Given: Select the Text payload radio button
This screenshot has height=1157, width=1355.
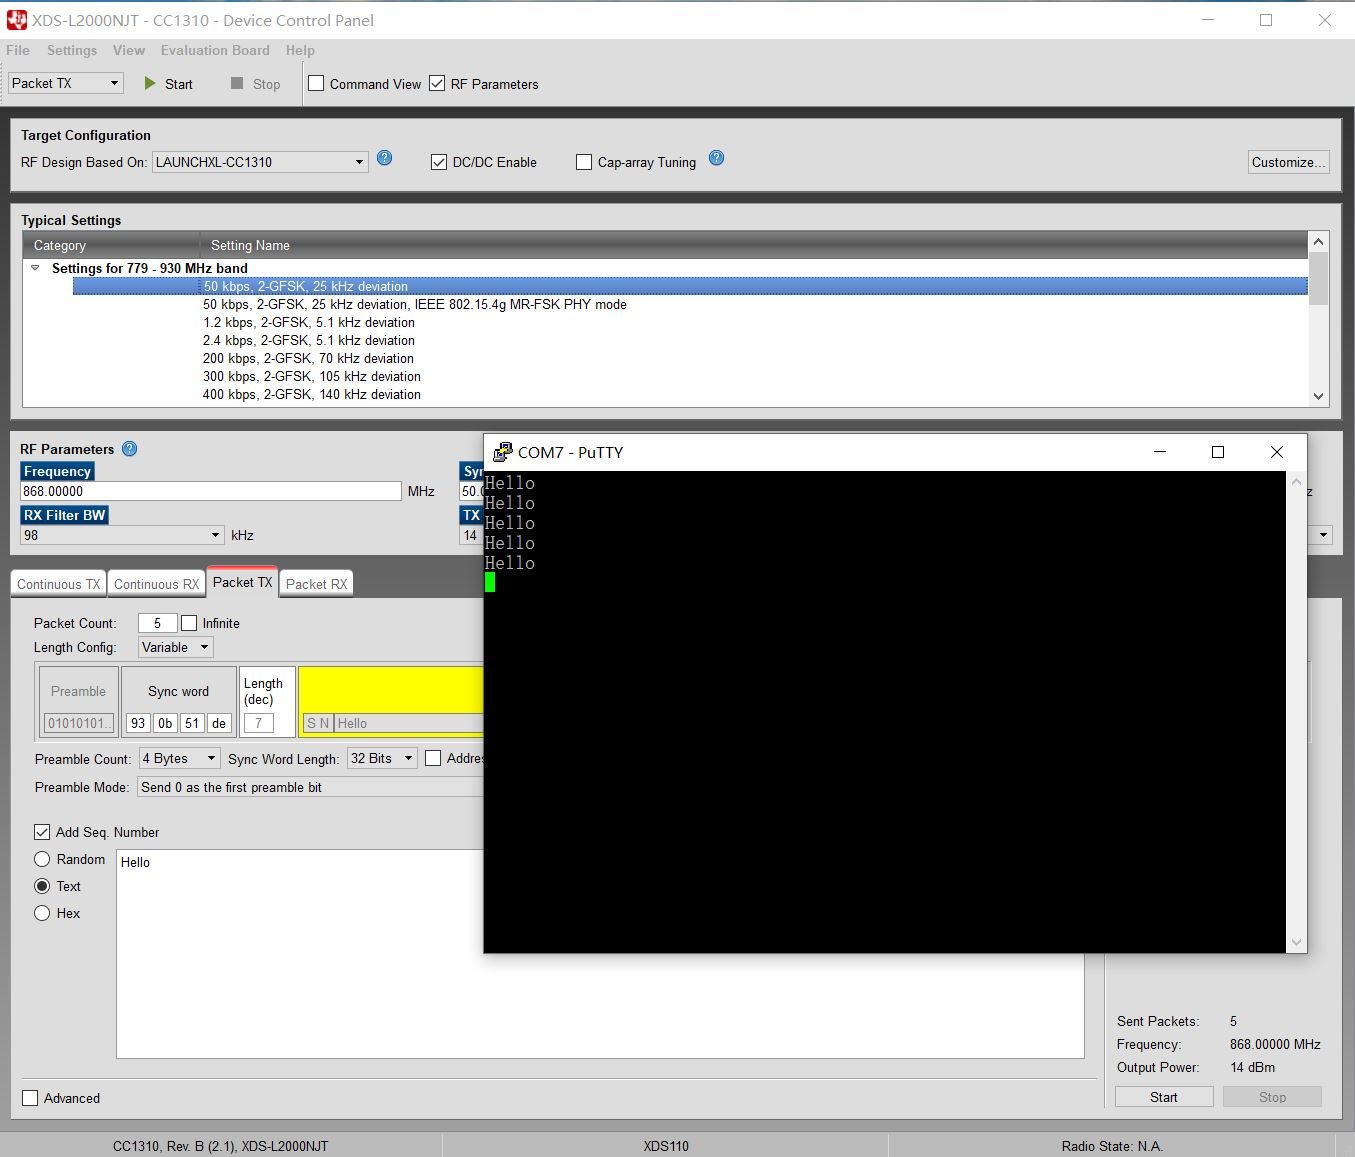Looking at the screenshot, I should coord(42,886).
